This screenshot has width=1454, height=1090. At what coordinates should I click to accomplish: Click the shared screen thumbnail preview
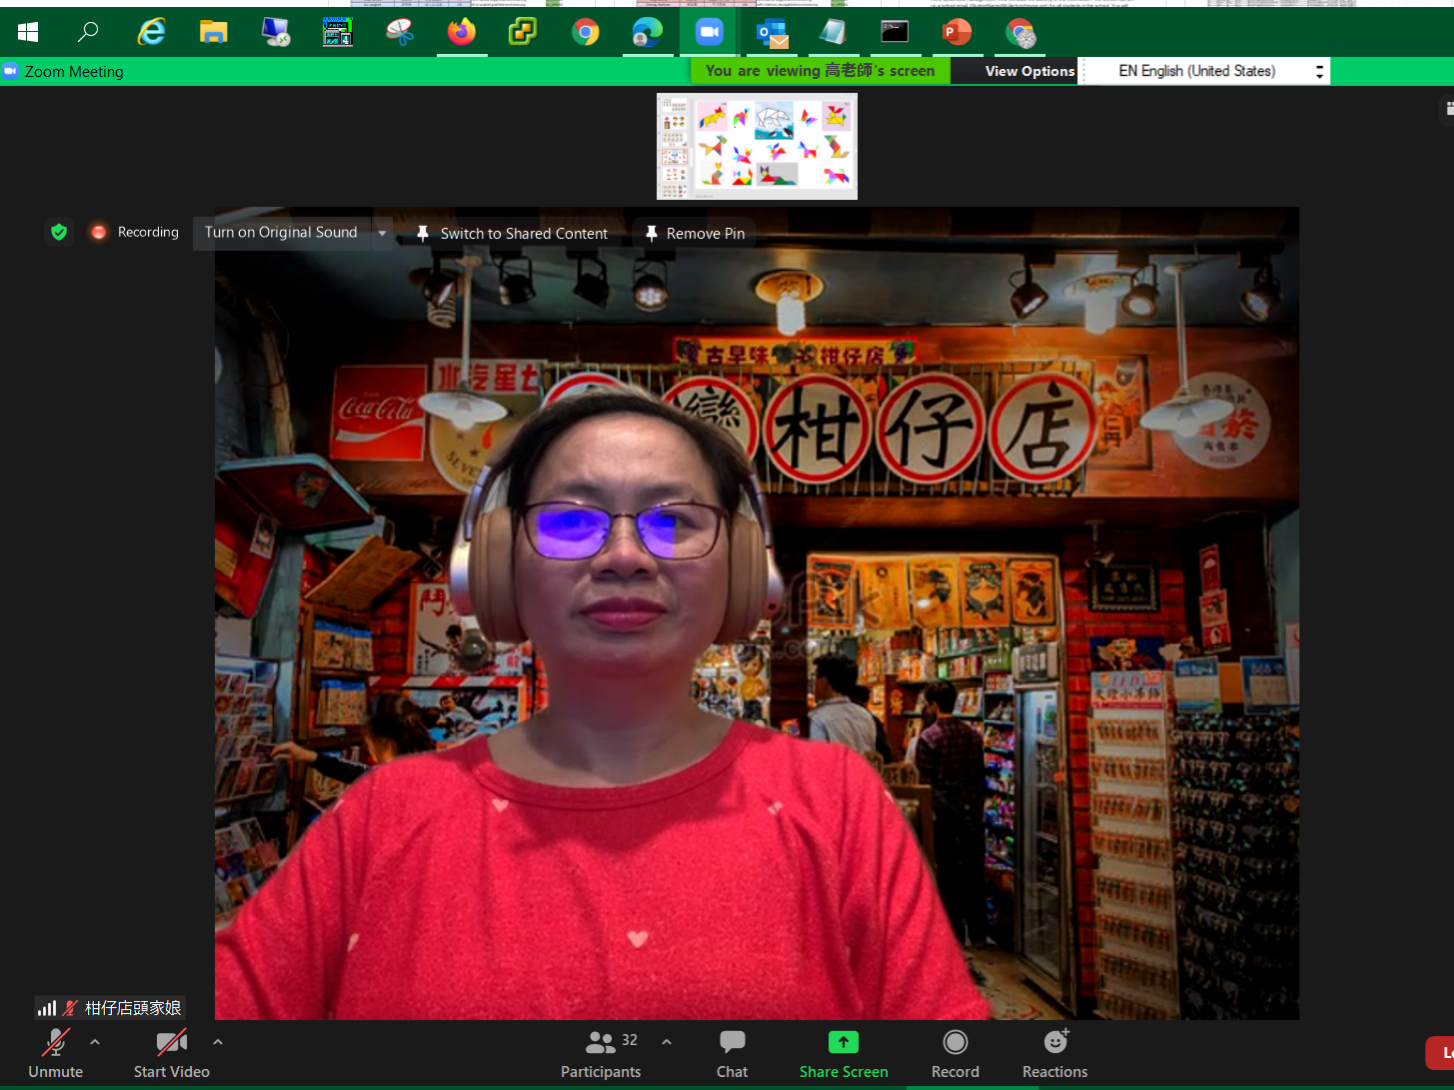click(757, 147)
